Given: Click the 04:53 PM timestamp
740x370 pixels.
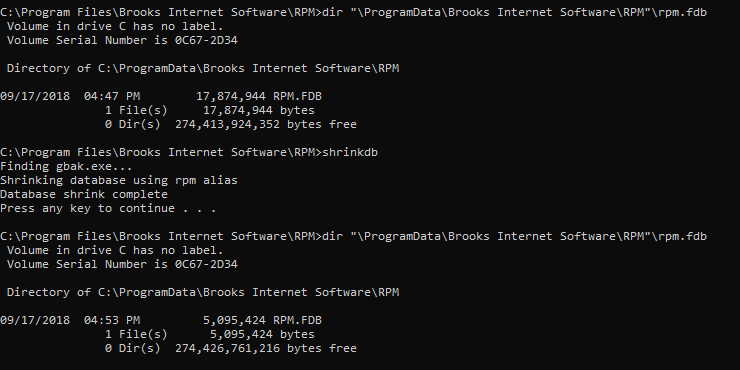Looking at the screenshot, I should click(x=112, y=320).
